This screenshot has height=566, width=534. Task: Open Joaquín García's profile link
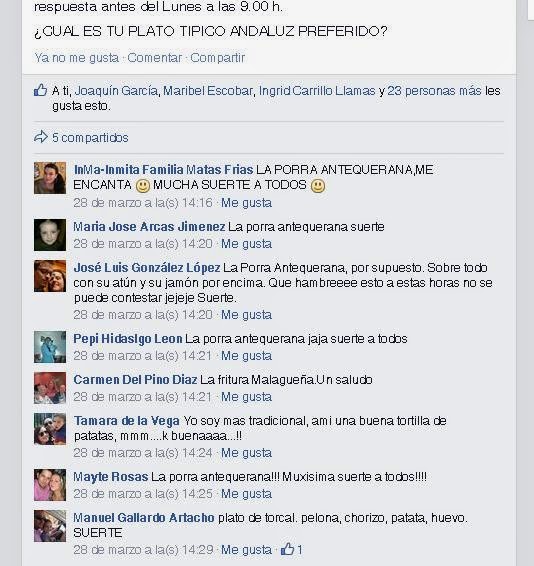116,91
